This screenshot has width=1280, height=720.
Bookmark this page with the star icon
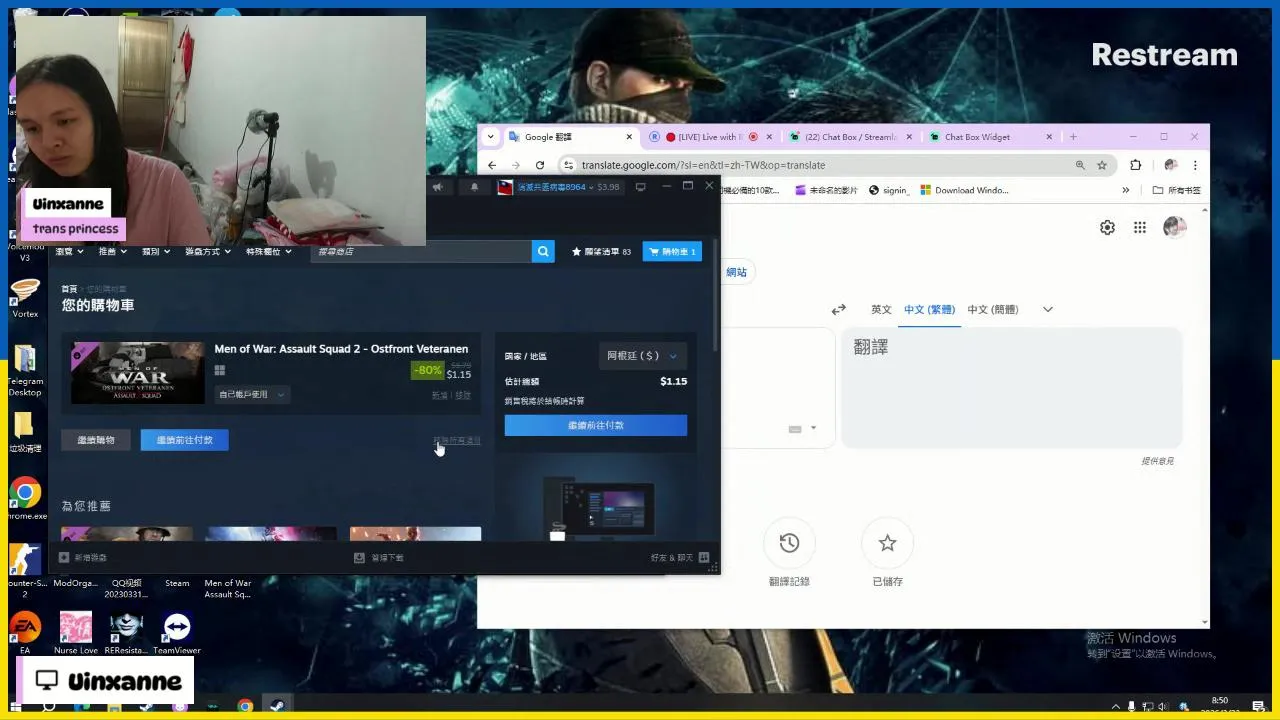pos(1102,165)
